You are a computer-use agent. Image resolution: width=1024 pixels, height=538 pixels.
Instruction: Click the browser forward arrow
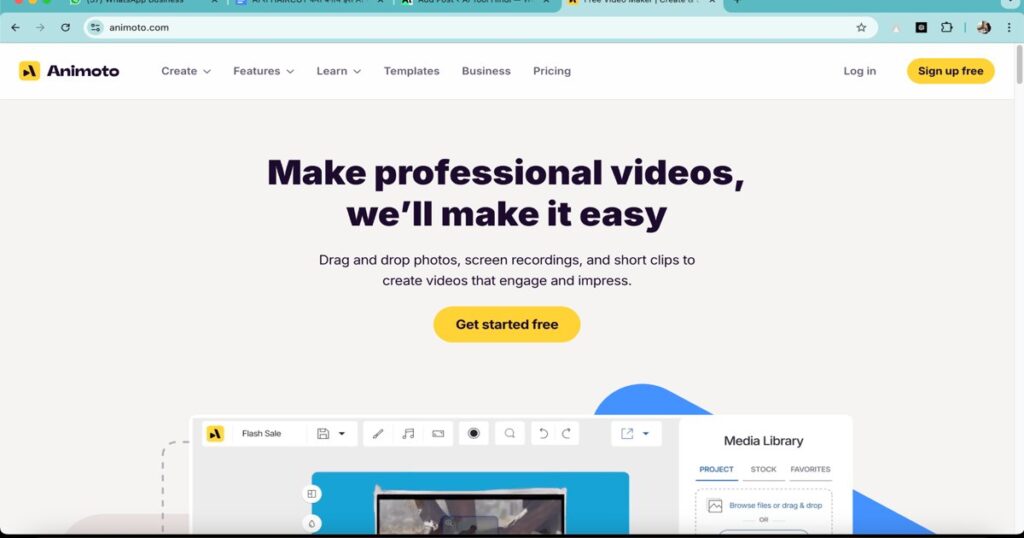click(40, 27)
